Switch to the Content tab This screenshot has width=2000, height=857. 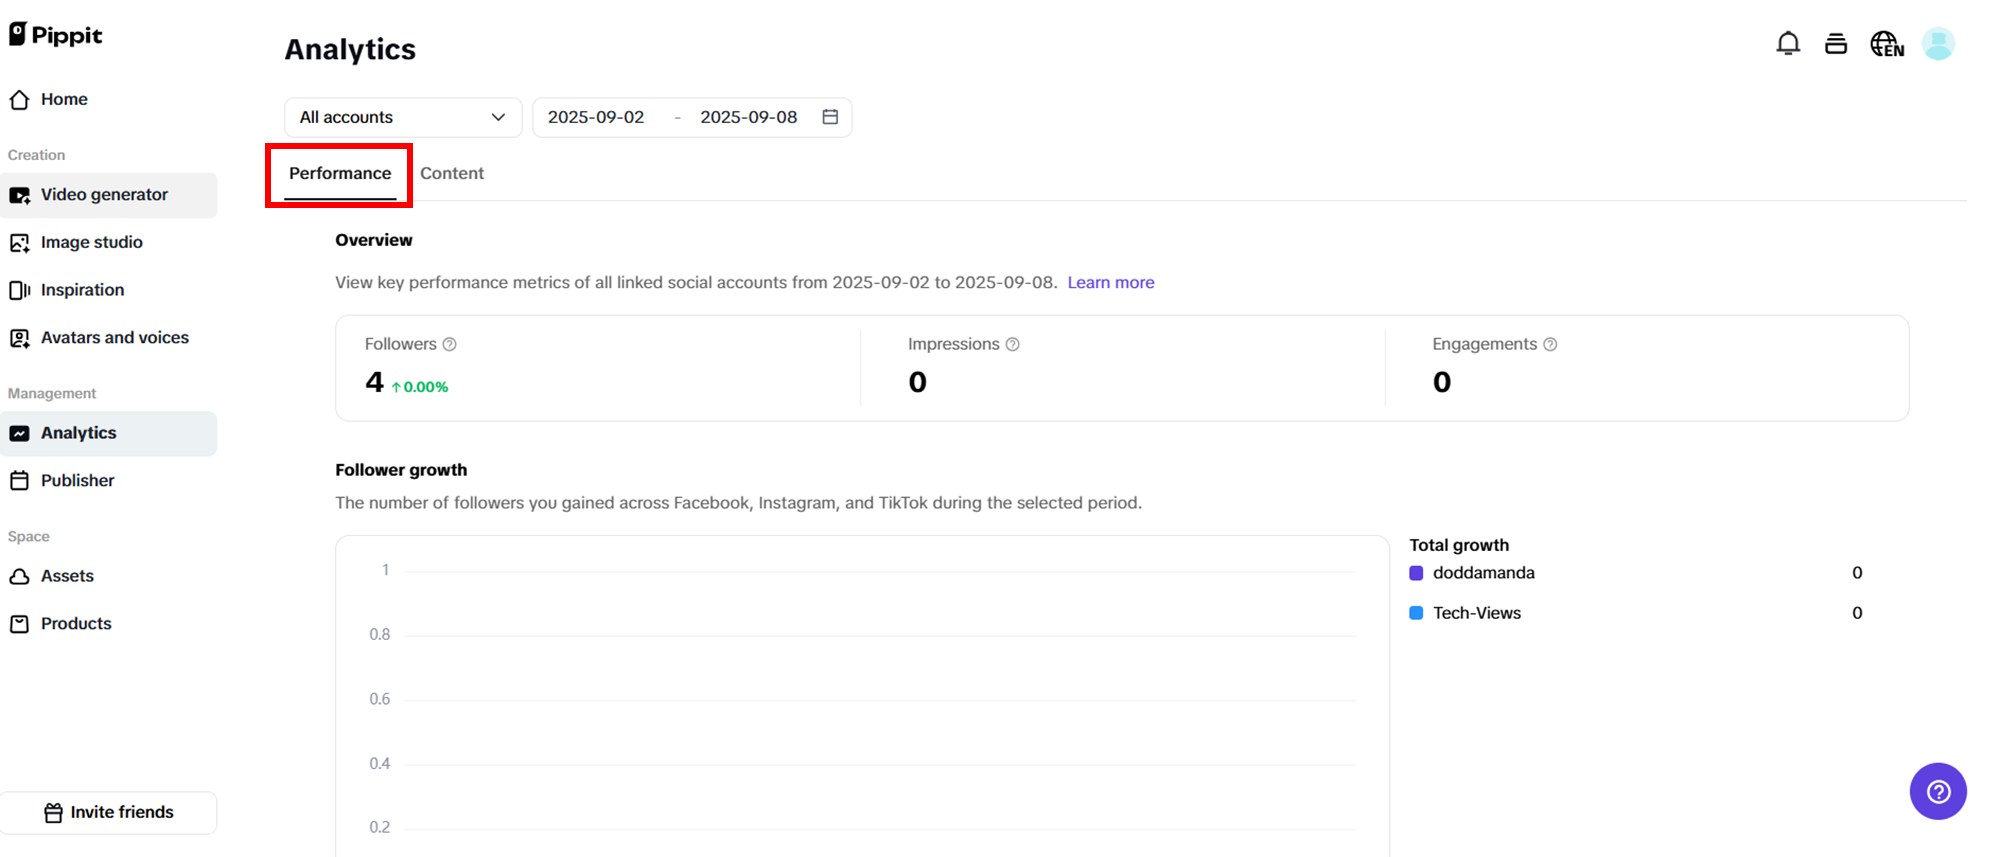click(452, 173)
